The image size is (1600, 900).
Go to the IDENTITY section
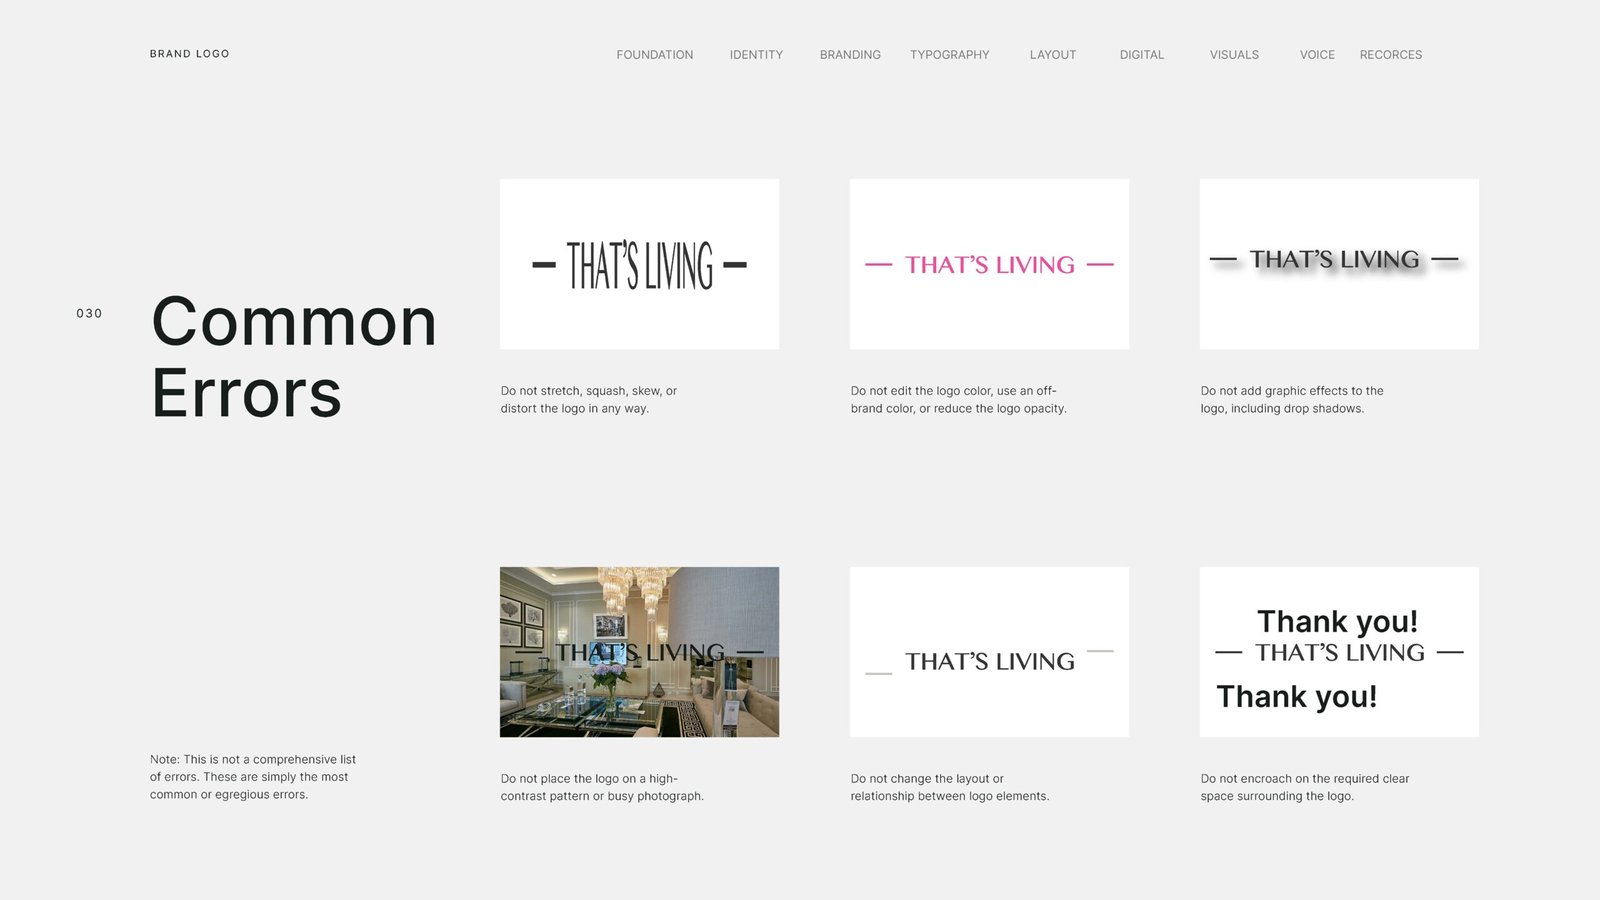point(756,55)
